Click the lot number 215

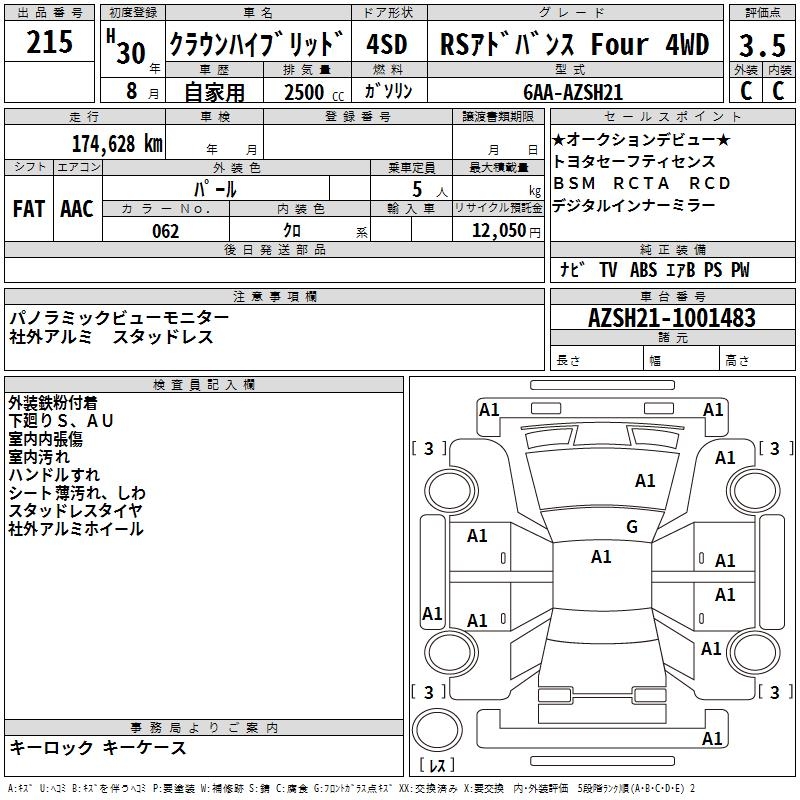[49, 42]
